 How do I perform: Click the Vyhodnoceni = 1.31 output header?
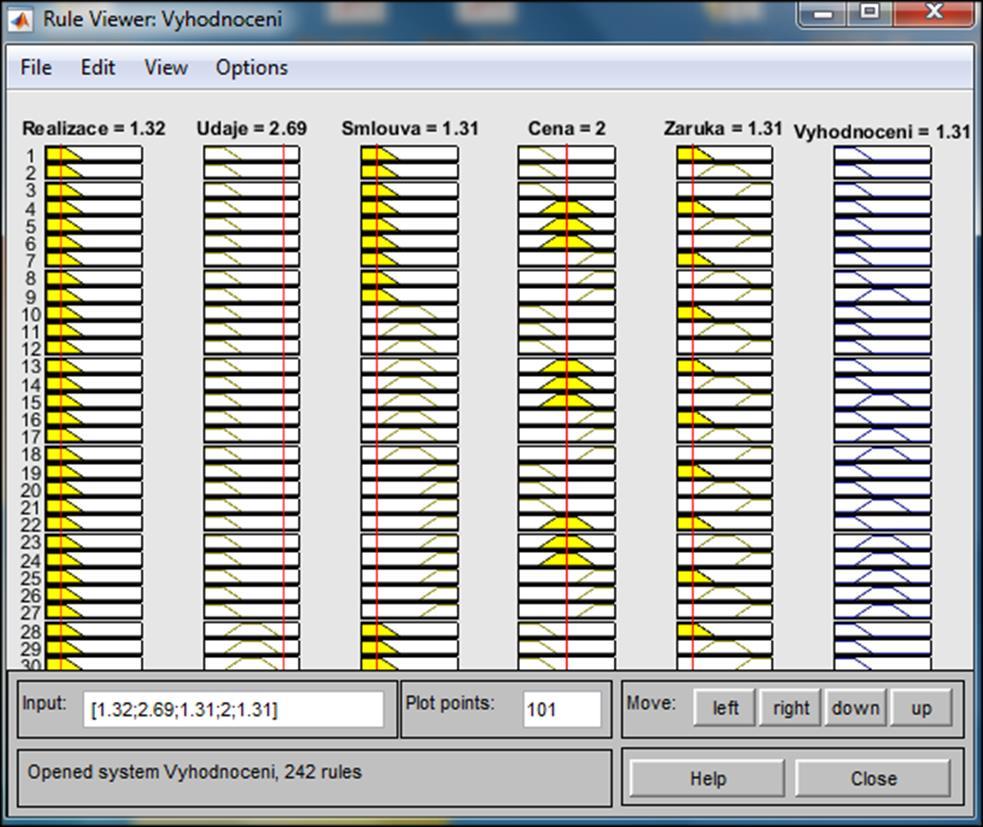pos(881,132)
